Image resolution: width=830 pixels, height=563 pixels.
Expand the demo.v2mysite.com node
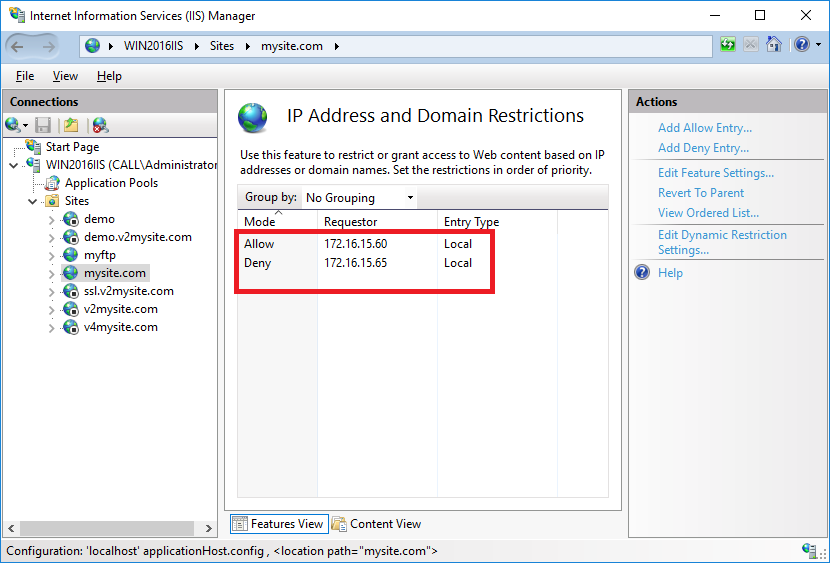point(51,238)
